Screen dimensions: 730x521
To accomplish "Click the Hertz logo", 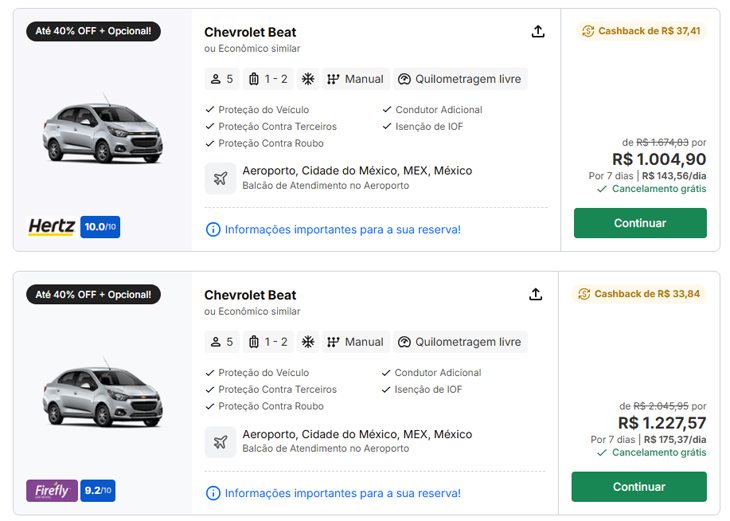I will [51, 227].
